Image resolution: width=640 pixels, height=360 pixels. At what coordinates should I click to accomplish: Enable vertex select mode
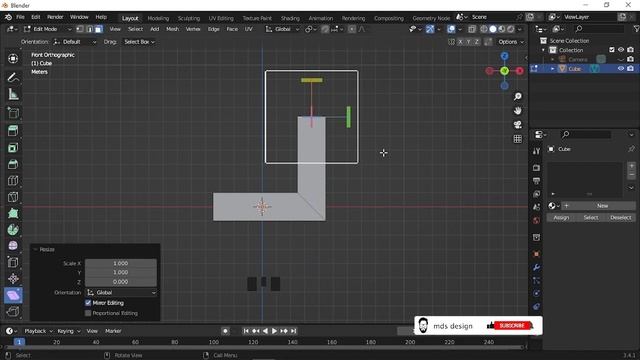[x=80, y=29]
